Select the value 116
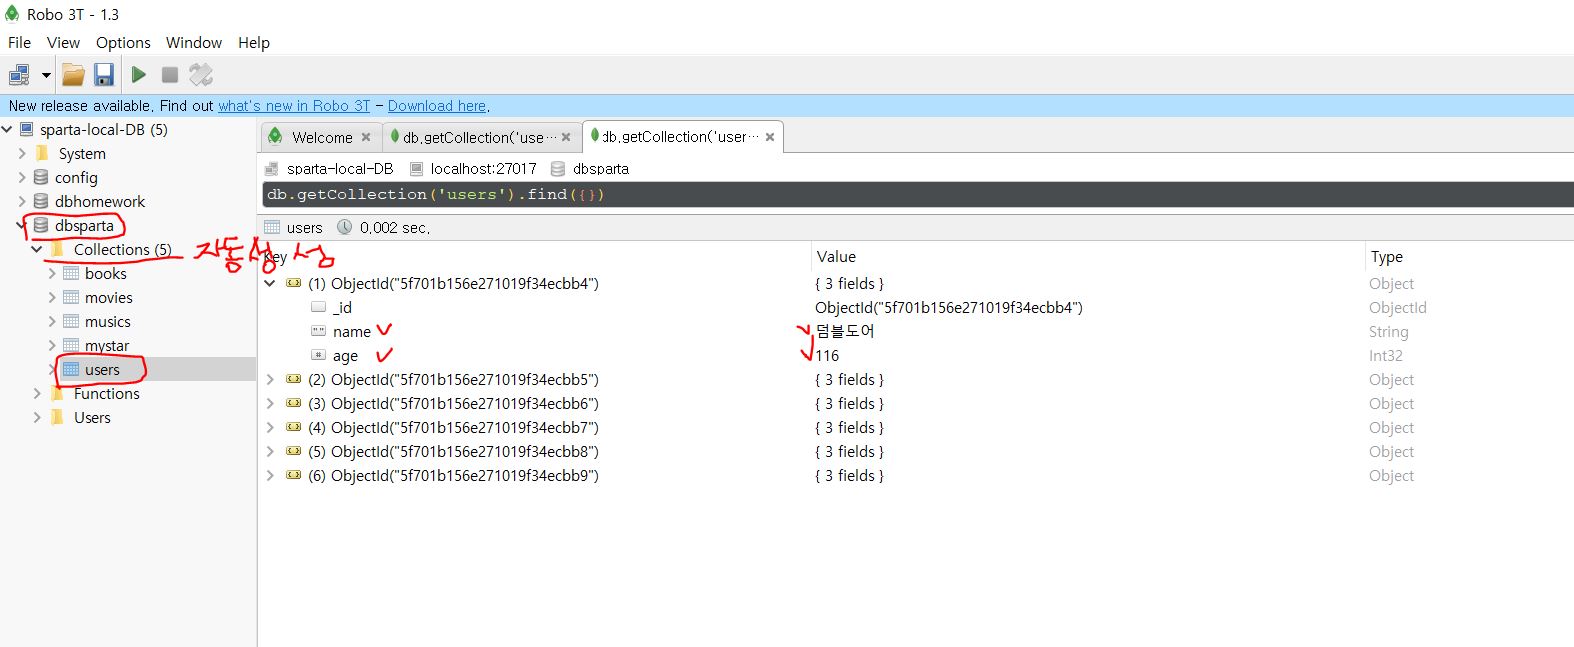The height and width of the screenshot is (647, 1574). tap(827, 355)
